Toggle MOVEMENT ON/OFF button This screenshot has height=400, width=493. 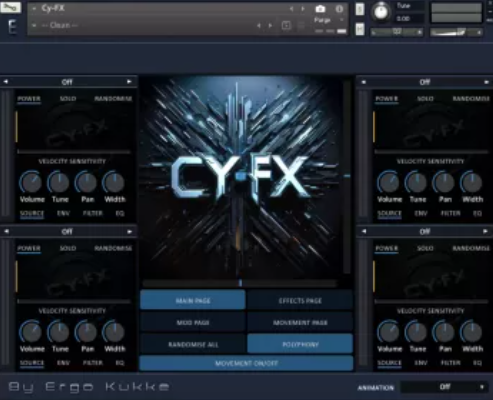pyautogui.click(x=246, y=363)
